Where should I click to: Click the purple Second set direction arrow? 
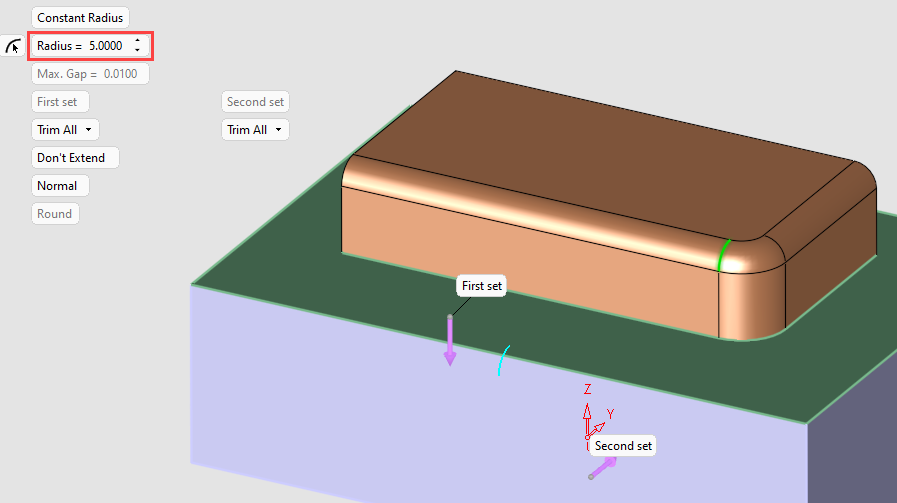click(602, 467)
